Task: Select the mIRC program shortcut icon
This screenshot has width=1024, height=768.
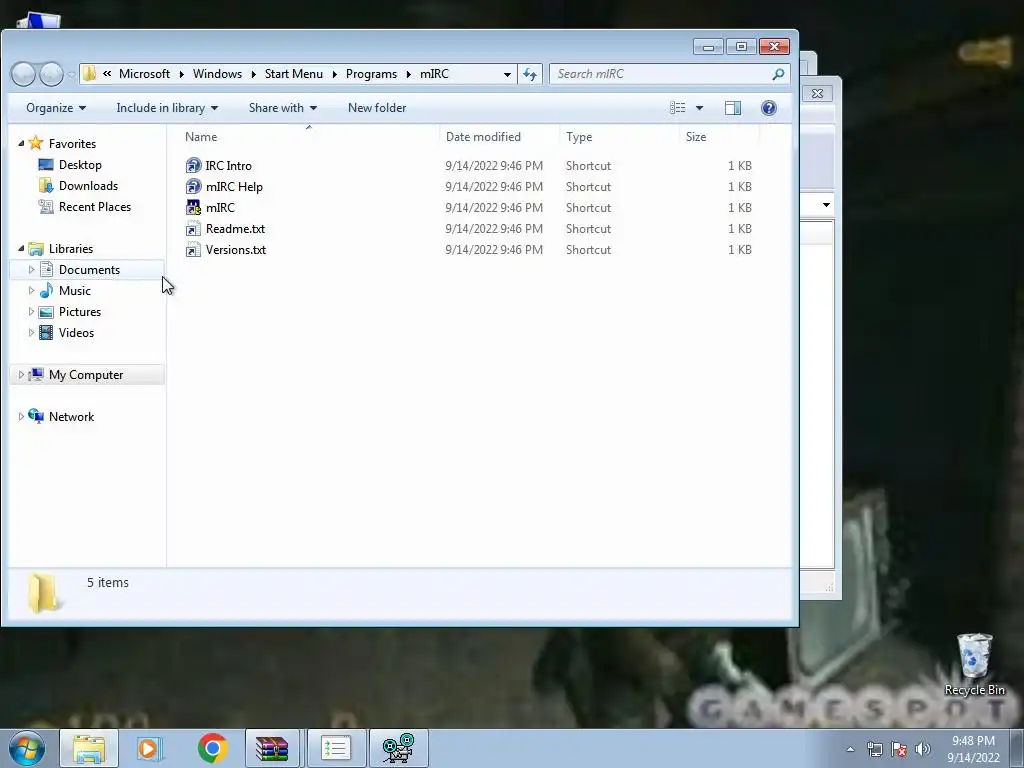Action: point(193,208)
